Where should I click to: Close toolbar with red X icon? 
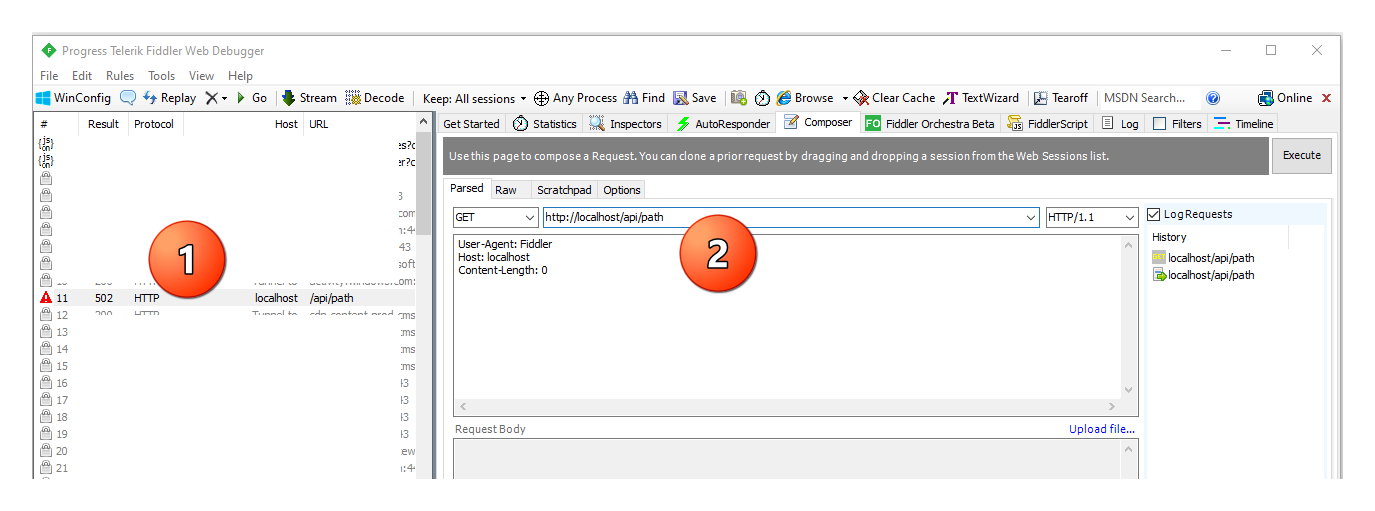(x=1327, y=98)
